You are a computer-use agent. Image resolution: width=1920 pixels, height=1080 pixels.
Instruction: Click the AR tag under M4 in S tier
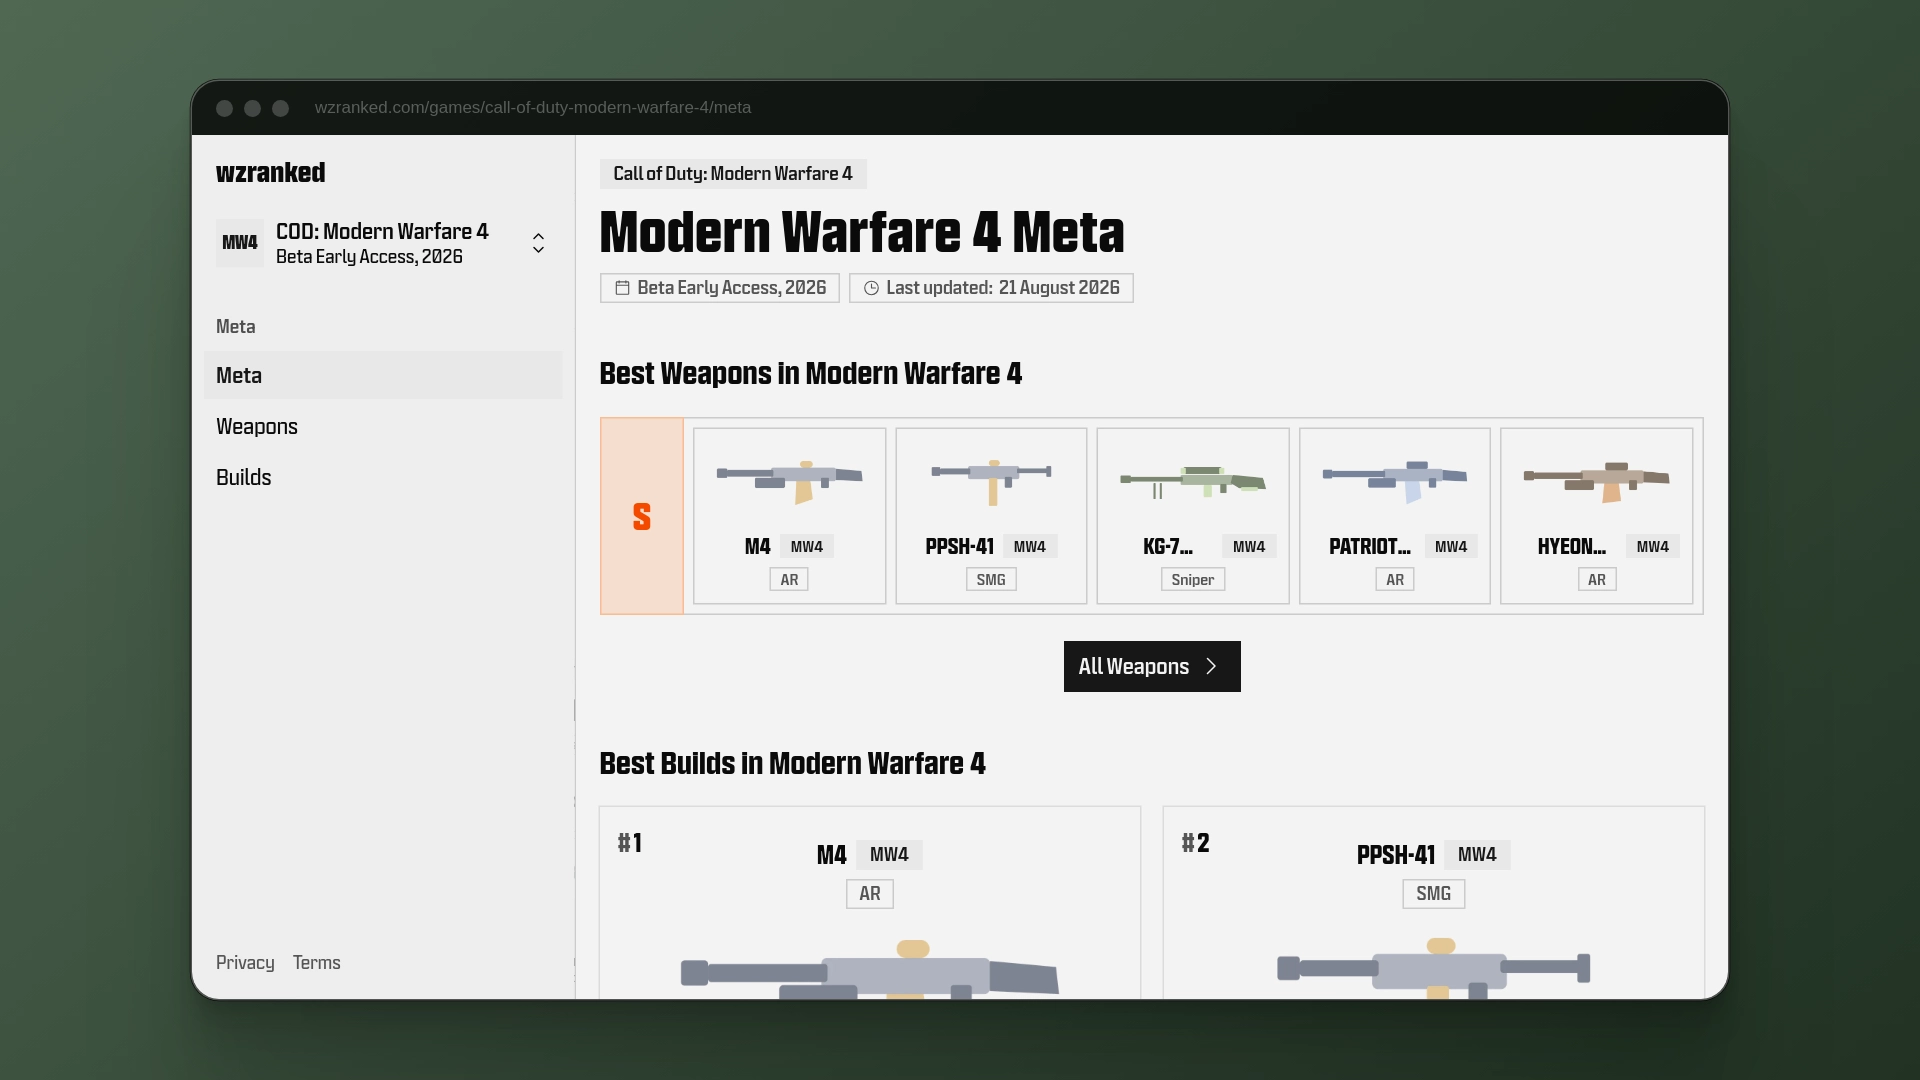coord(789,579)
